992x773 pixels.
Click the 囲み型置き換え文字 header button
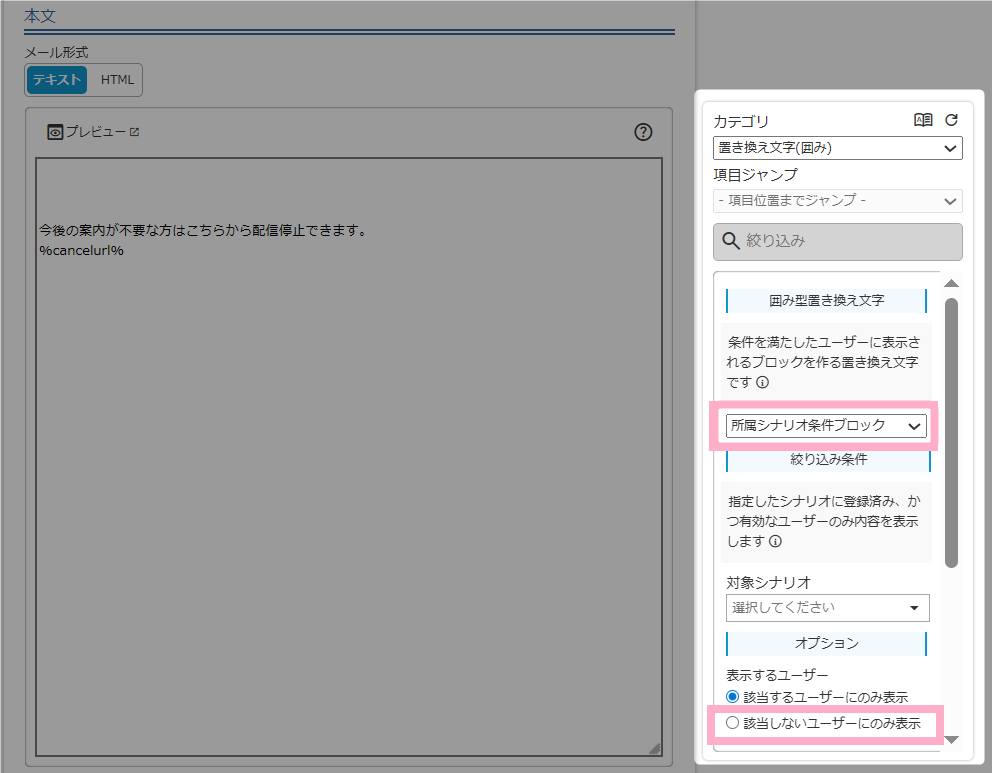click(827, 300)
